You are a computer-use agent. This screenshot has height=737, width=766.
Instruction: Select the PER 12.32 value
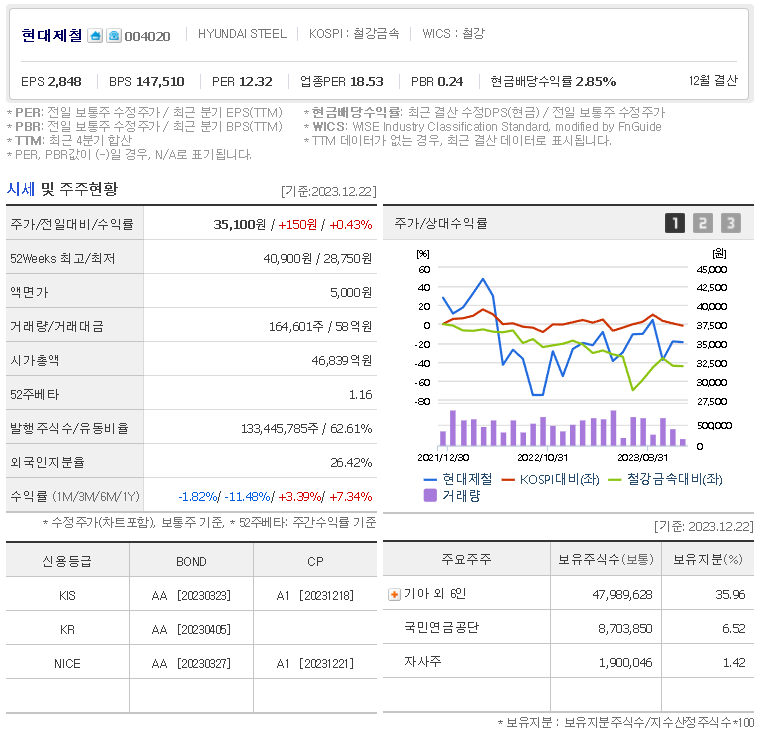pyautogui.click(x=242, y=82)
